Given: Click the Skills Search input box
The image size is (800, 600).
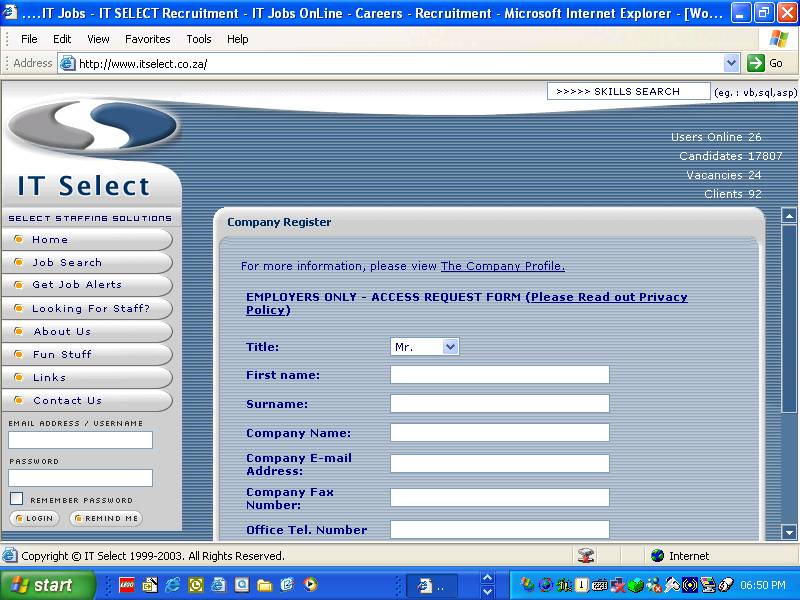Looking at the screenshot, I should point(629,91).
